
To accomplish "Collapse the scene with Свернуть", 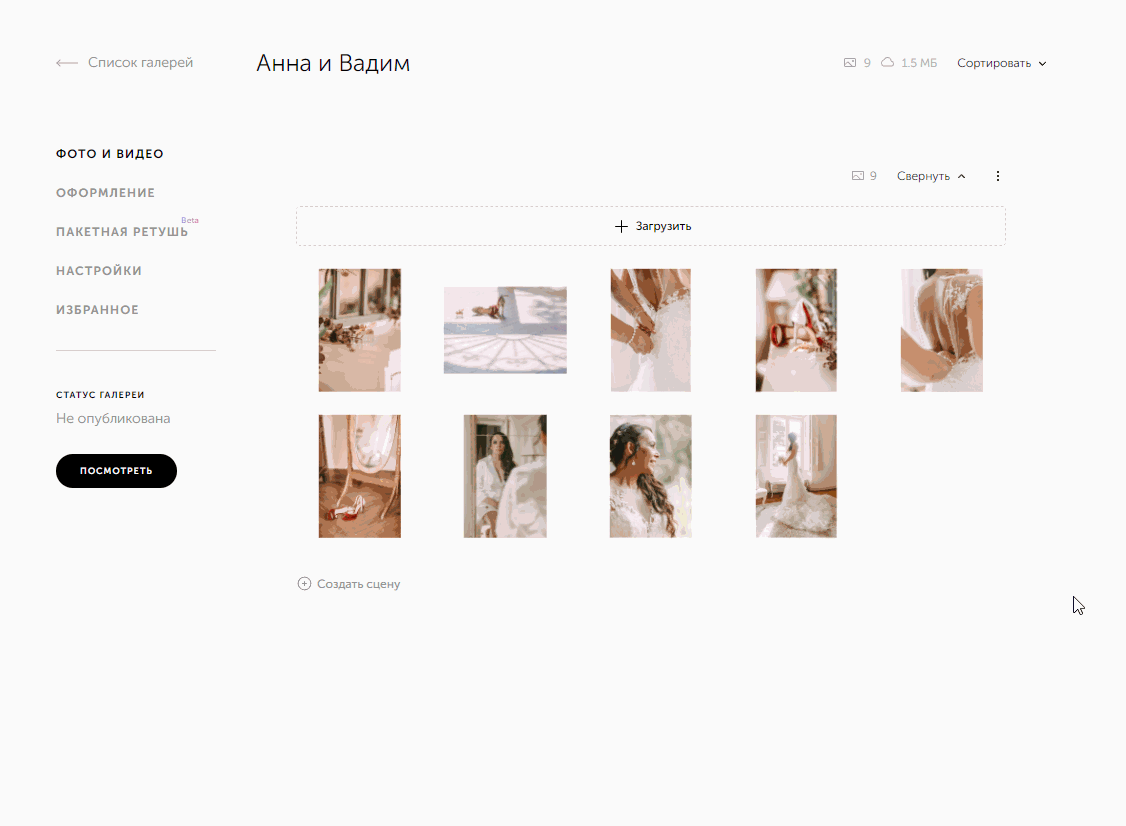I will coord(931,176).
